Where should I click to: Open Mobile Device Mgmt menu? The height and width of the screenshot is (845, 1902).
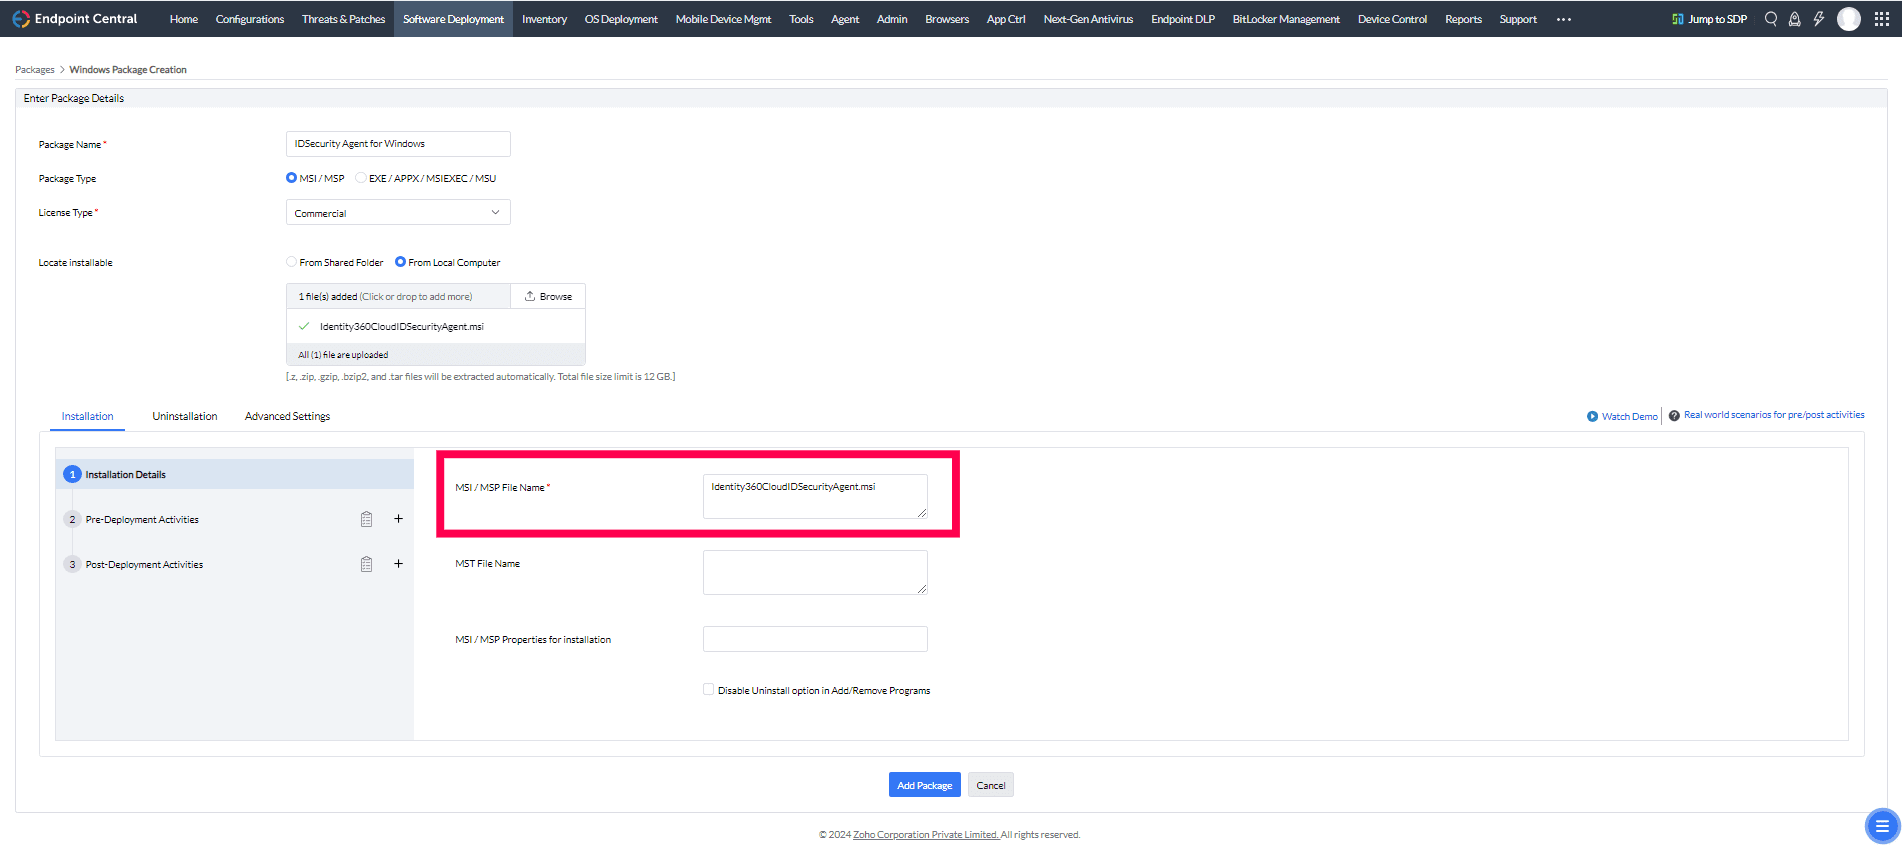pyautogui.click(x=723, y=19)
